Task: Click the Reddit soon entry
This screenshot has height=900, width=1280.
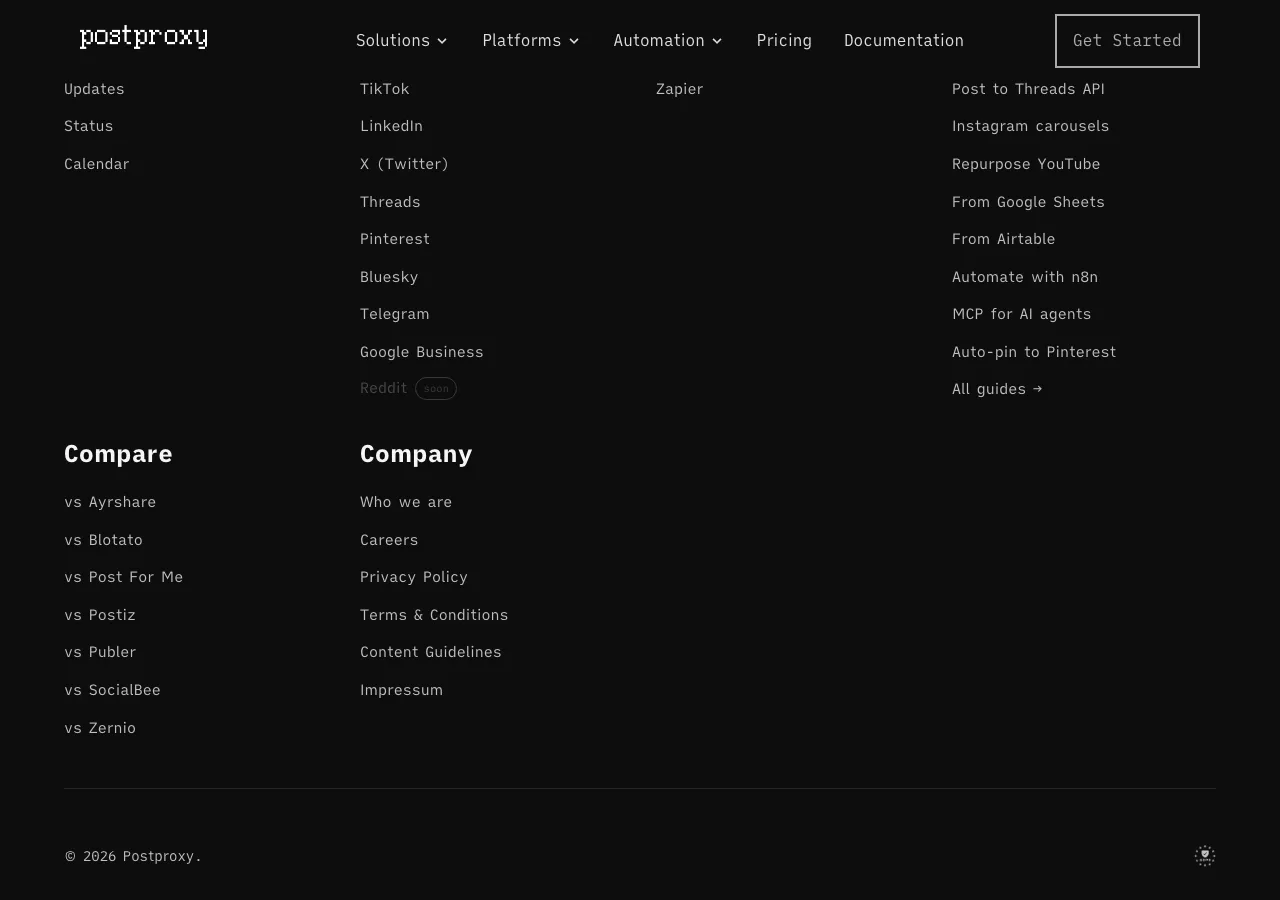Action: coord(408,388)
